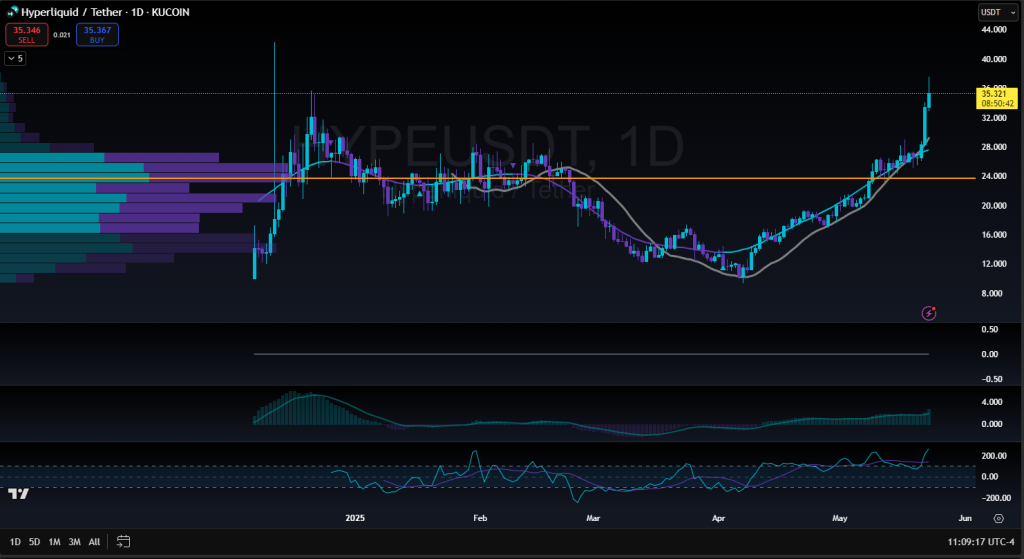Click the 2025 label on time axis
Viewport: 1024px width, 559px height.
[355, 519]
